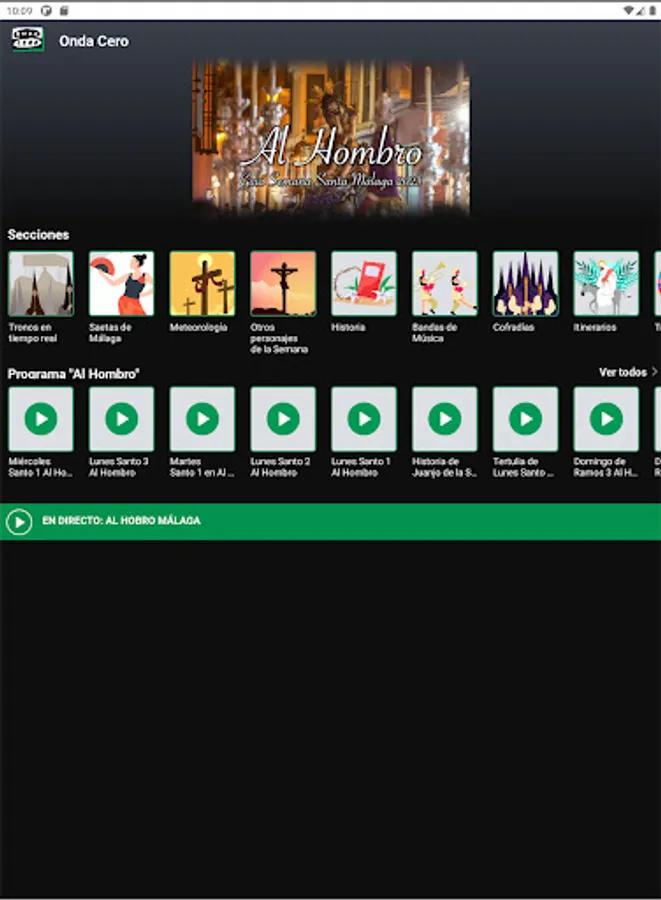Tap the Historia label text

point(348,327)
